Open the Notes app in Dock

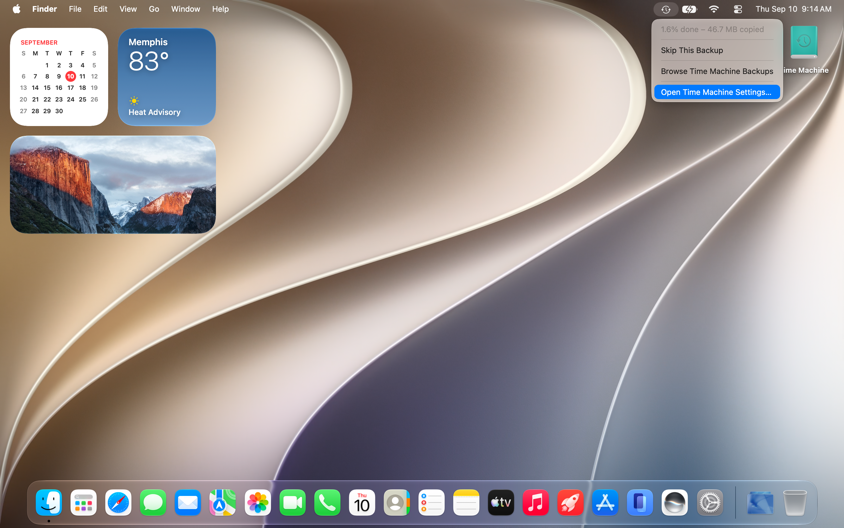point(466,503)
